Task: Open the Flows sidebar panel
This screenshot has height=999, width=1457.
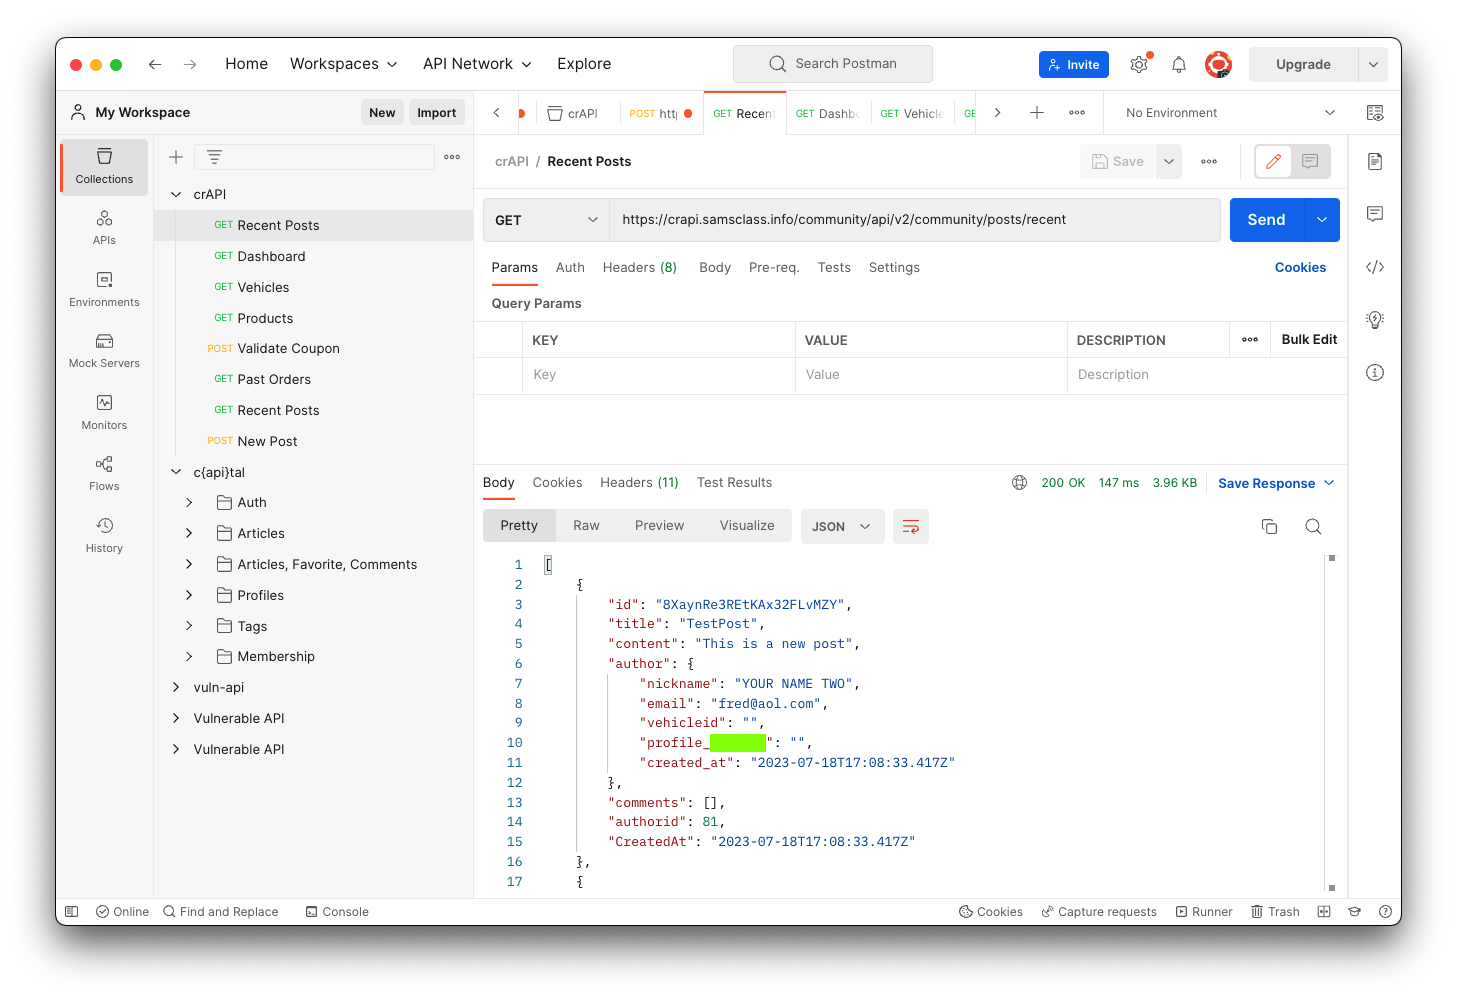Action: [x=104, y=473]
